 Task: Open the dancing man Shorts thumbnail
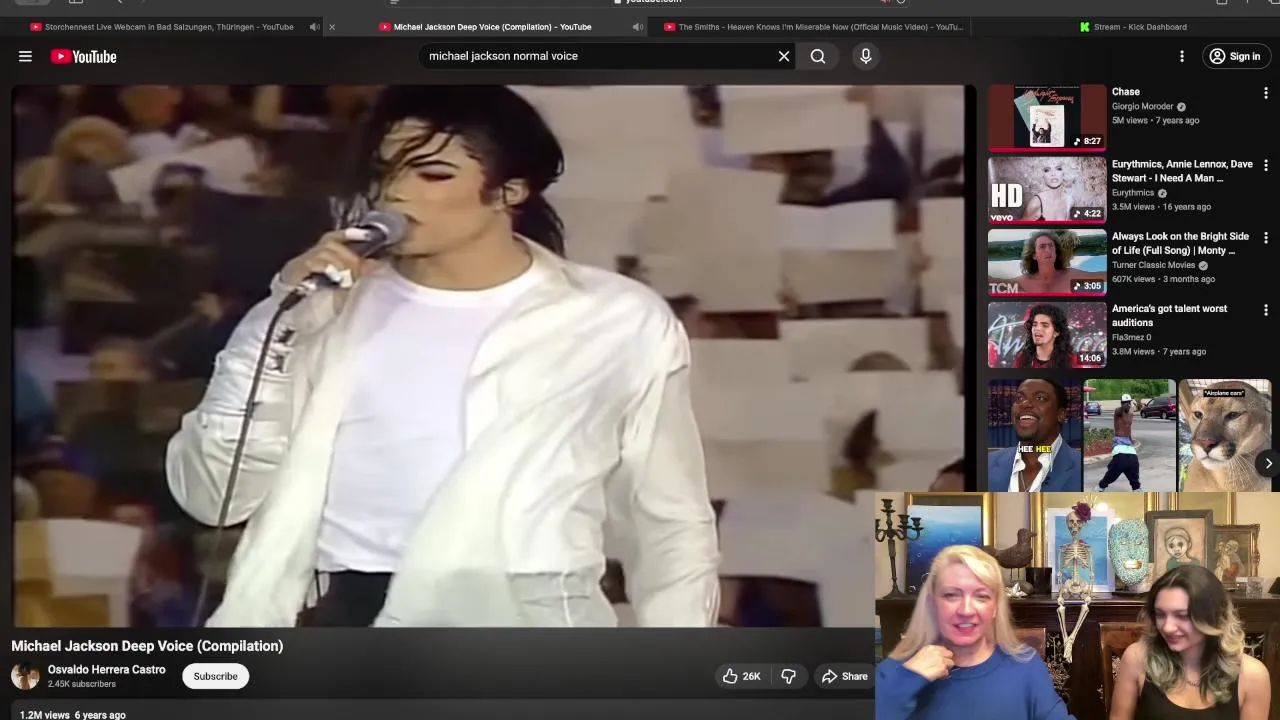pyautogui.click(x=1129, y=436)
